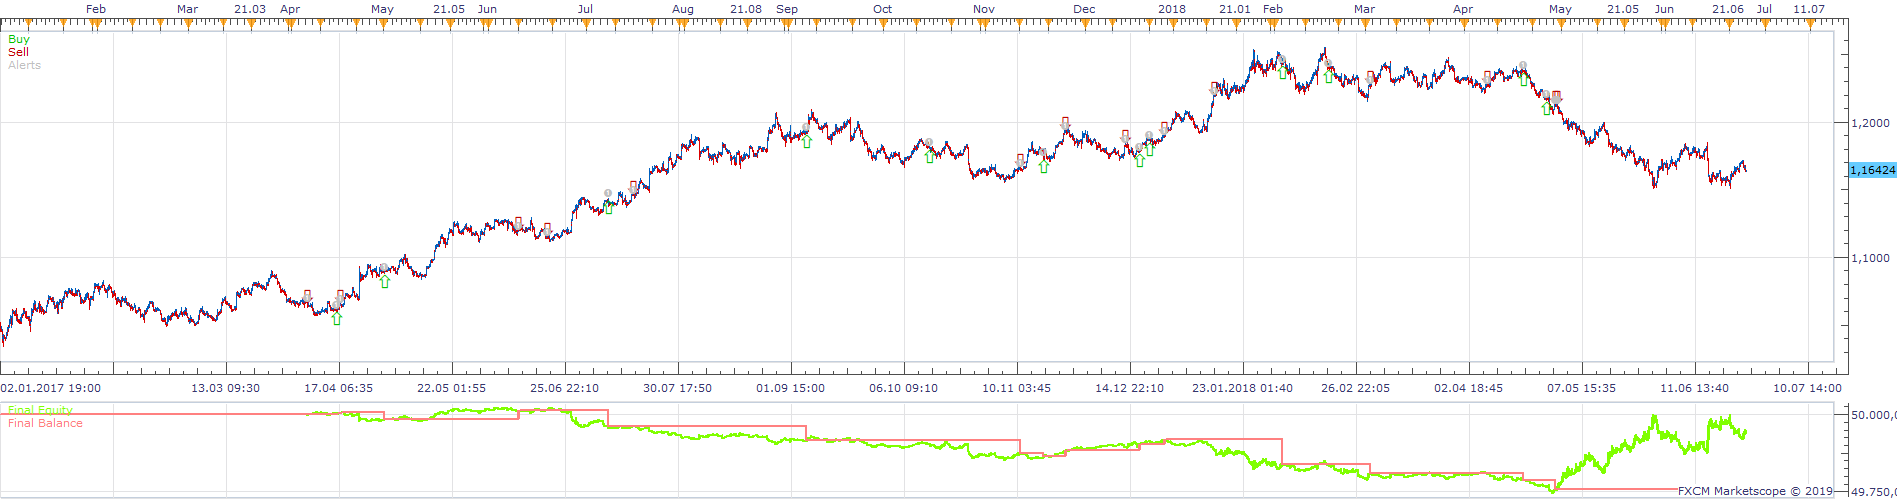Click the green buy arrow in July 2017
This screenshot has height=500, width=1899.
click(x=608, y=208)
